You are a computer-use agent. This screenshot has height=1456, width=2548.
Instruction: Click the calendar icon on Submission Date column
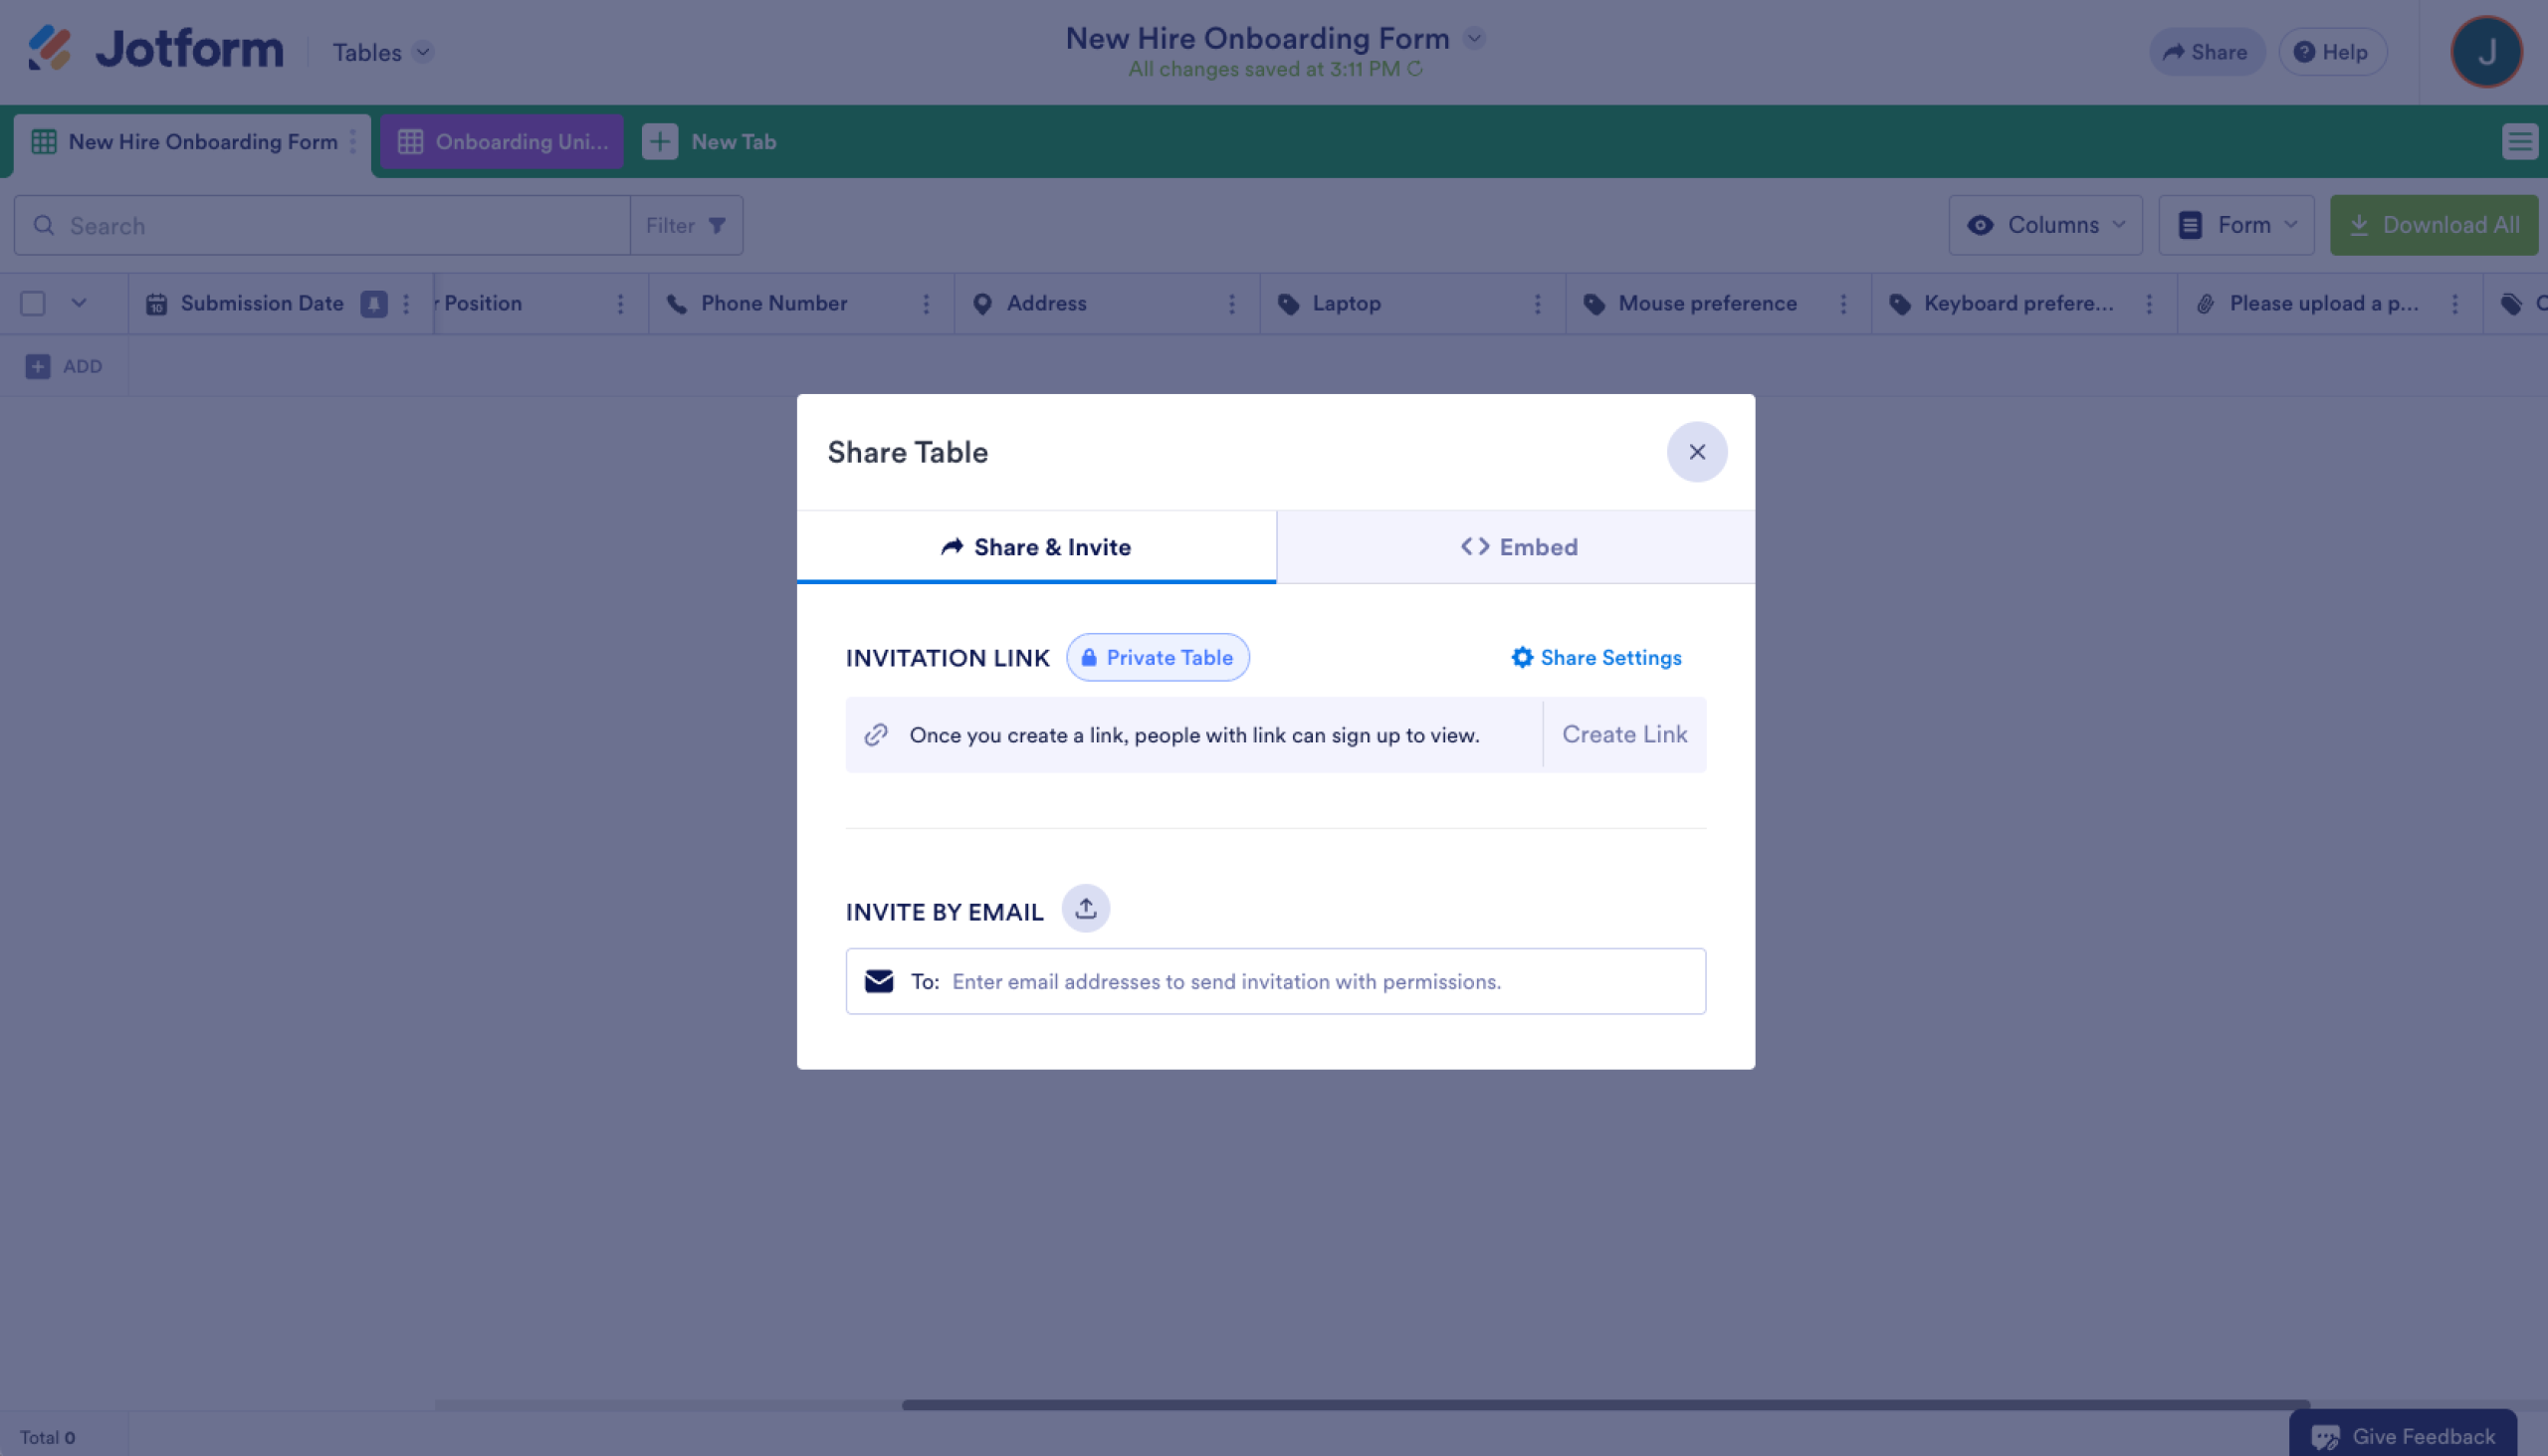(x=157, y=303)
